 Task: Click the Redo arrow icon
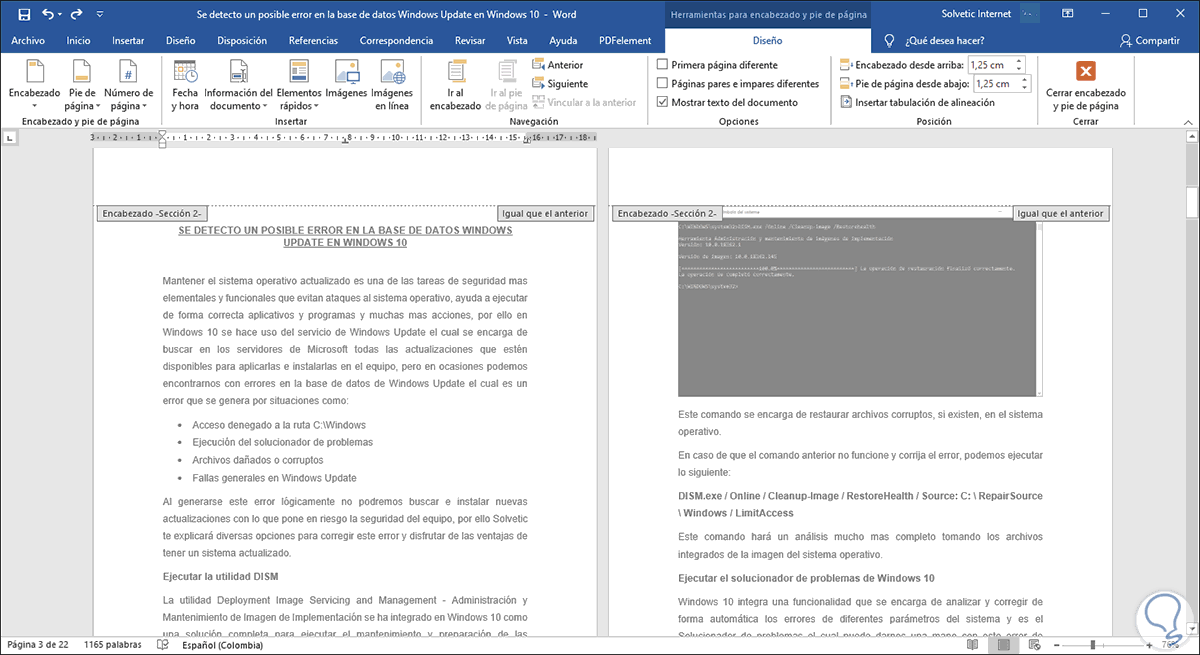(78, 15)
